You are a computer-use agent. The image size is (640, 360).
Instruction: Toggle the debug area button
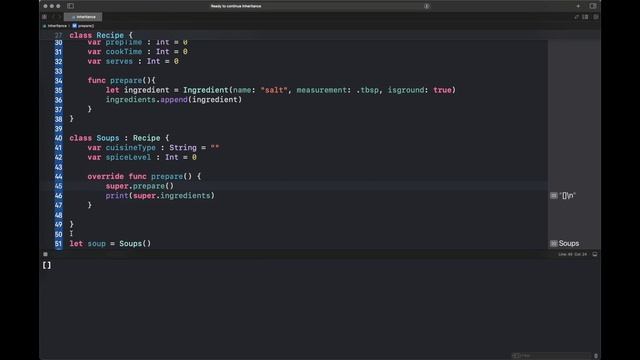595,254
